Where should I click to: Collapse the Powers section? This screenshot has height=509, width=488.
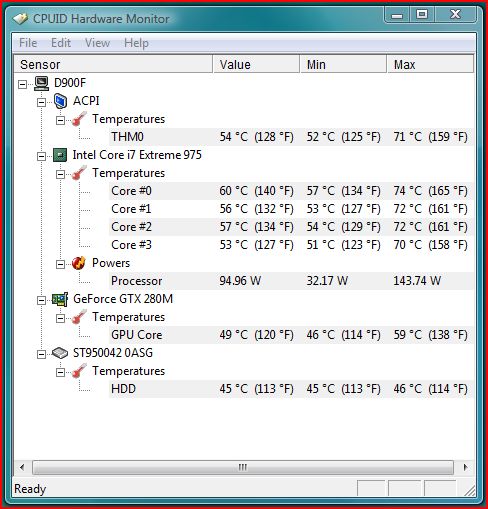coord(60,264)
